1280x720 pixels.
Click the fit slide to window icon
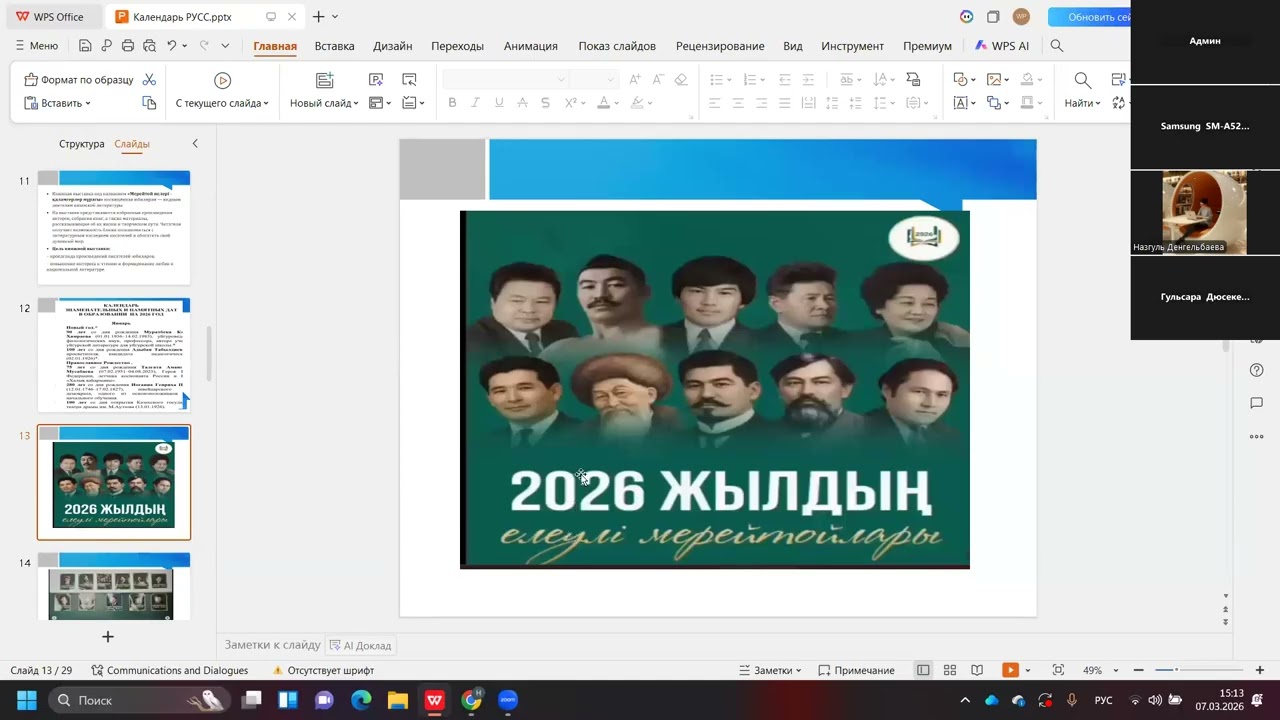pyautogui.click(x=1058, y=670)
